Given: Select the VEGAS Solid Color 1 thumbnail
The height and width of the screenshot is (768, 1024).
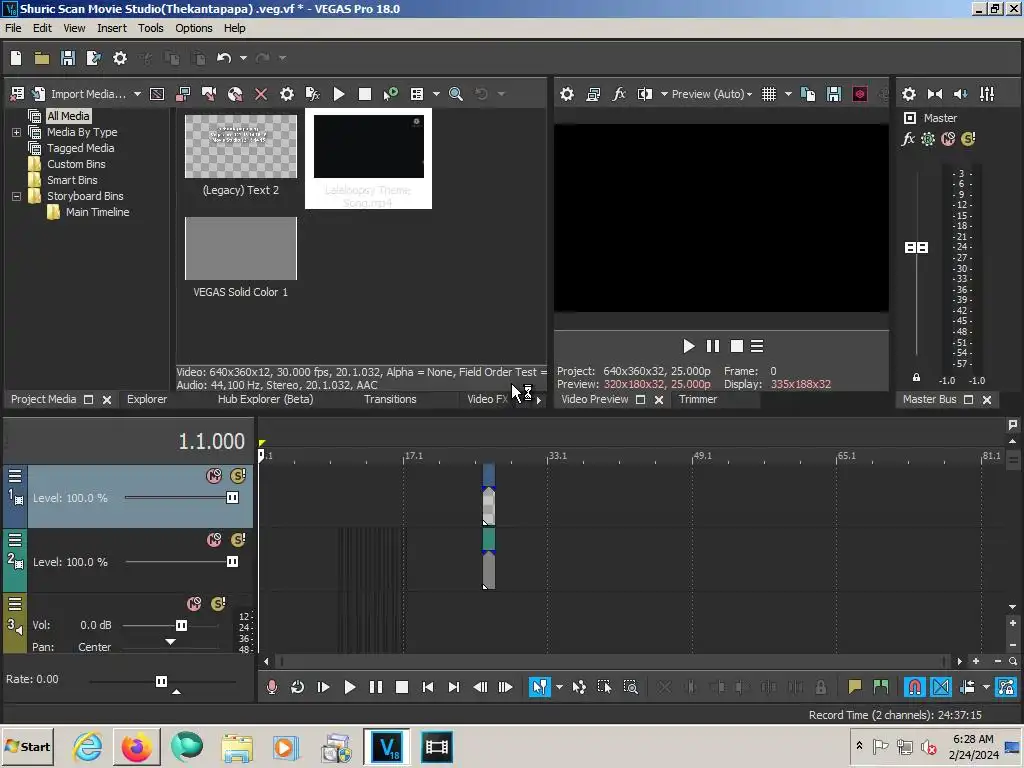Looking at the screenshot, I should [x=241, y=248].
